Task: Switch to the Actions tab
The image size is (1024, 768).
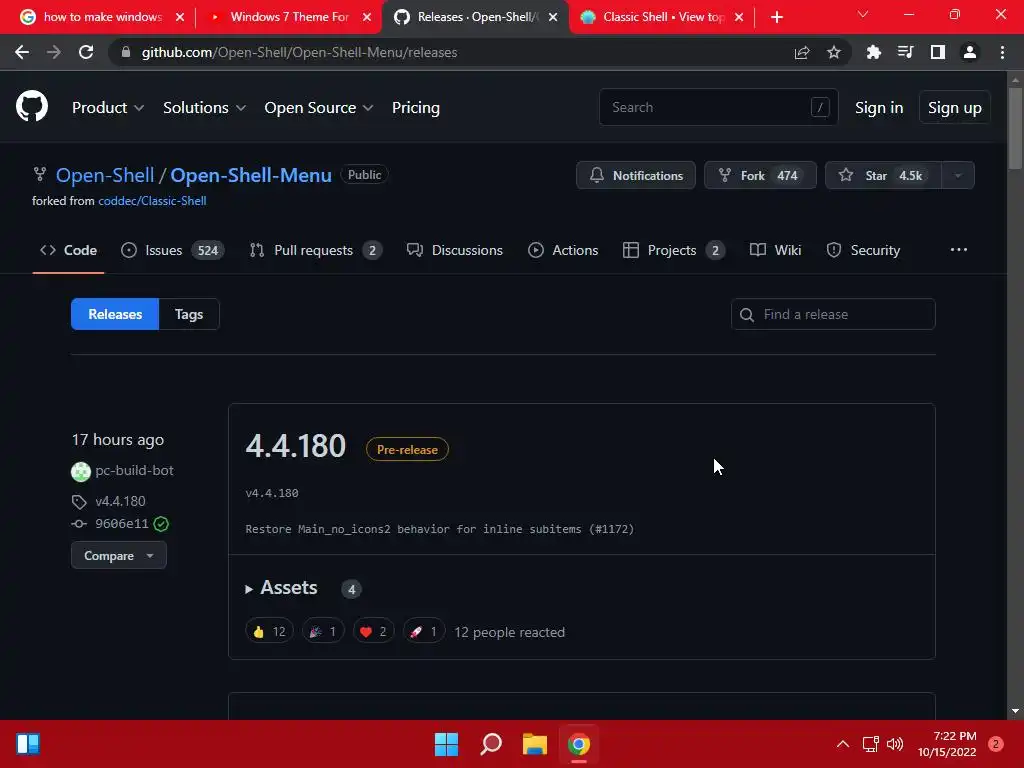Action: (563, 250)
